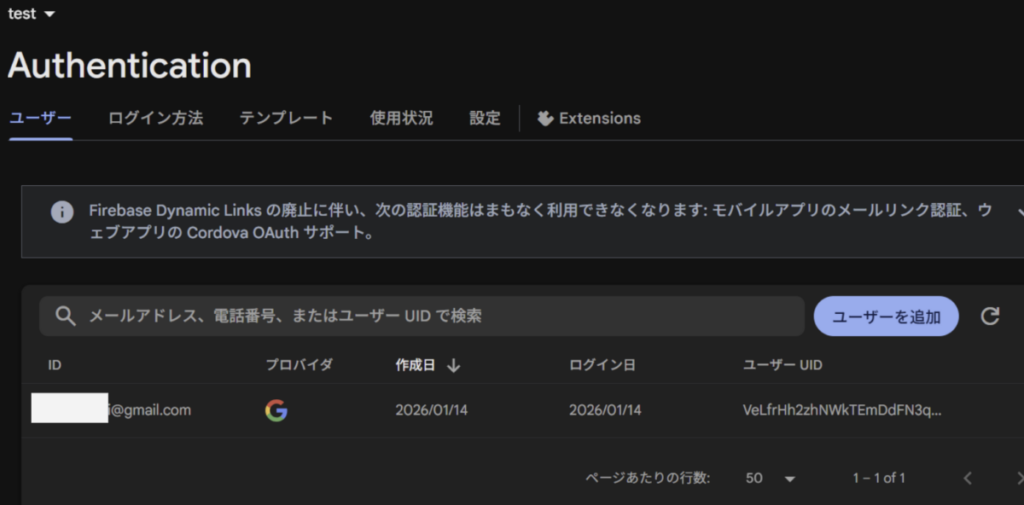Screen dimensions: 1024x505
Task: Select the 設定 tab
Action: pyautogui.click(x=485, y=118)
